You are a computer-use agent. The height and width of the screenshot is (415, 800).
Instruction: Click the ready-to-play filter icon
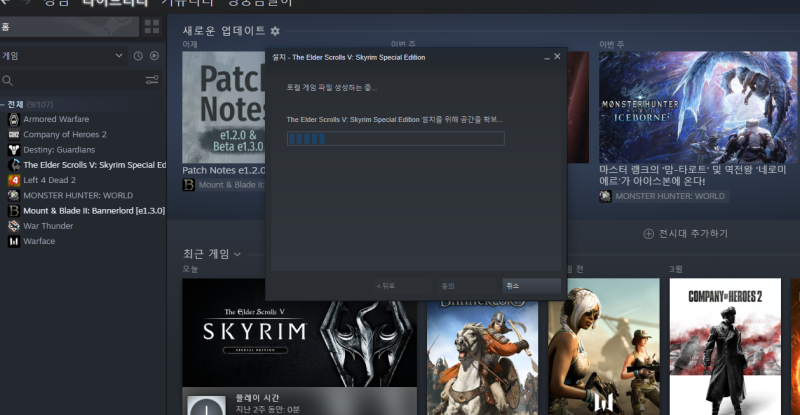(x=155, y=56)
